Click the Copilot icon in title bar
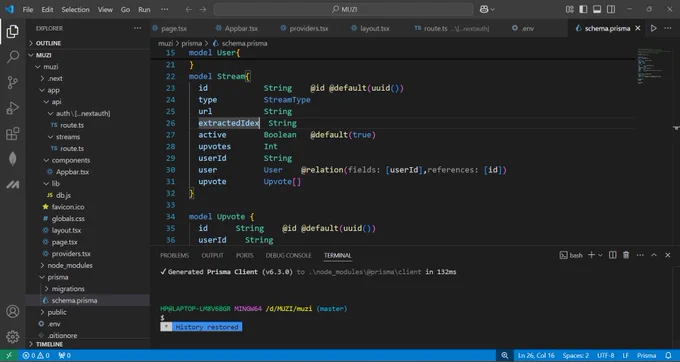This screenshot has height=362, width=680. pyautogui.click(x=484, y=9)
